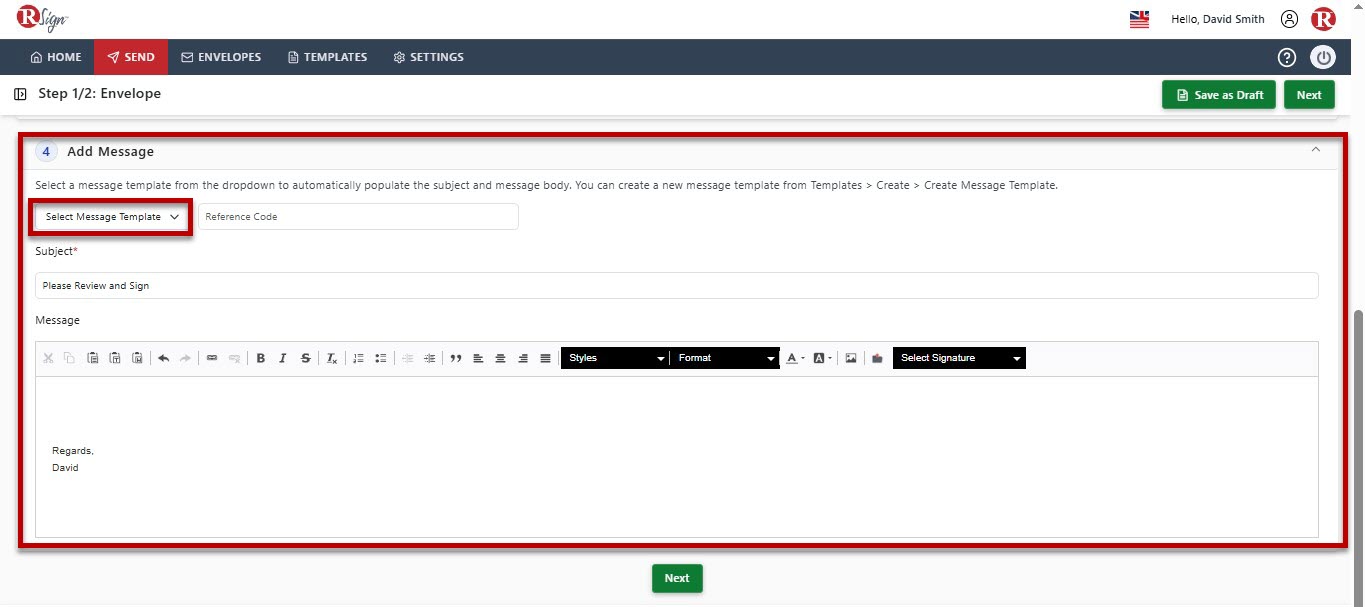Viewport: 1365px width, 607px height.
Task: Toggle bold formatting
Action: pyautogui.click(x=261, y=358)
